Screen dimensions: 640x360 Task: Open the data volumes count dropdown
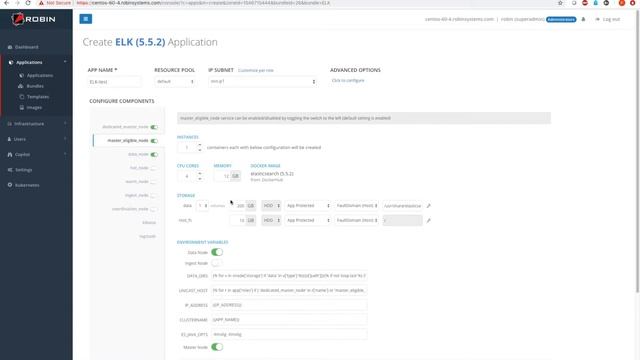pos(202,206)
